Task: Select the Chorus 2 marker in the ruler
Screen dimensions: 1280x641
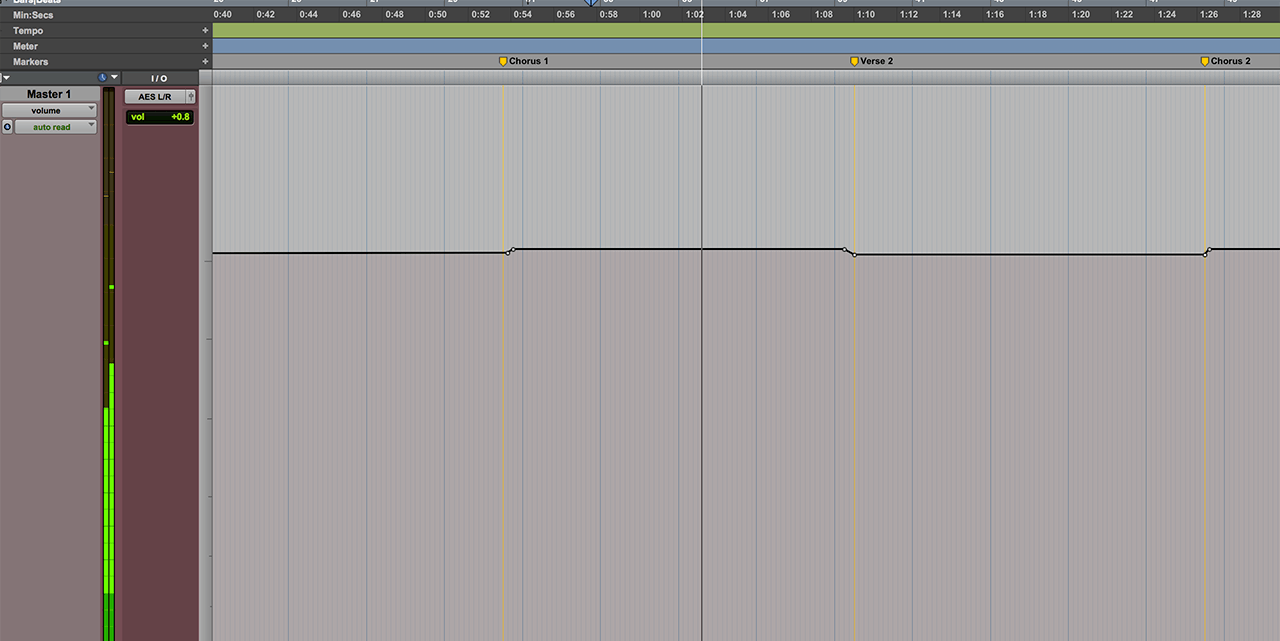Action: point(1206,61)
